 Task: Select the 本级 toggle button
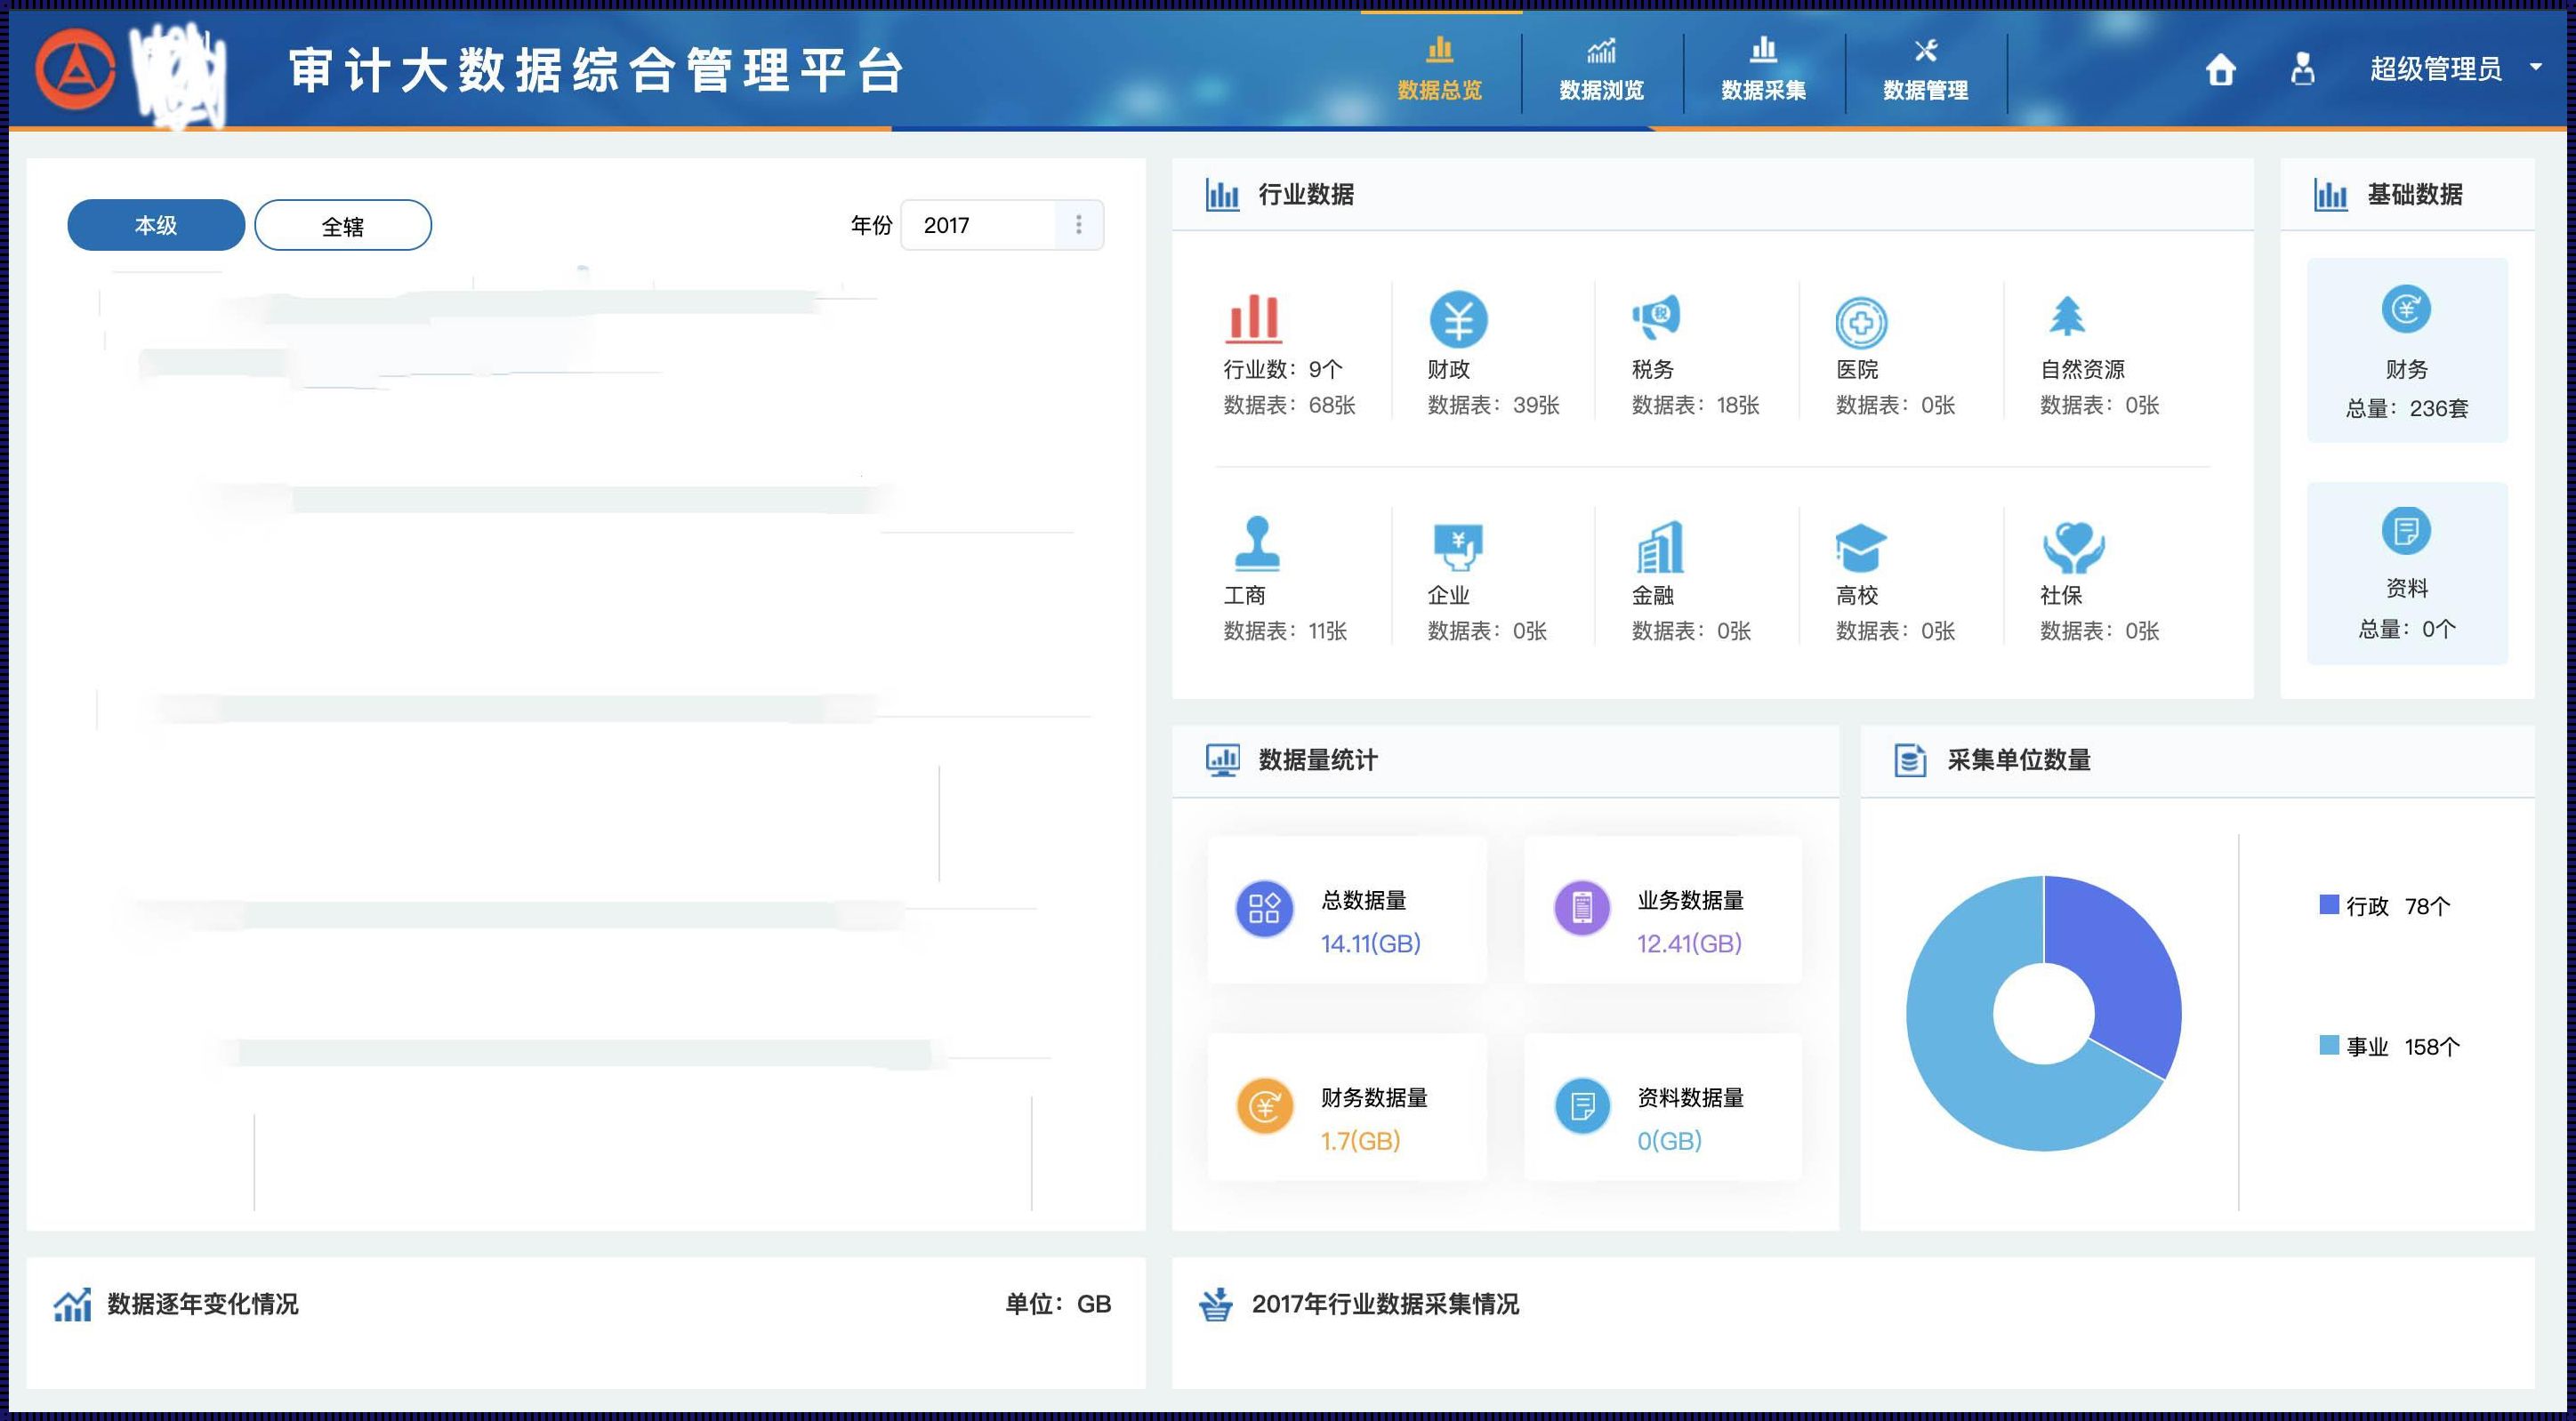click(156, 225)
